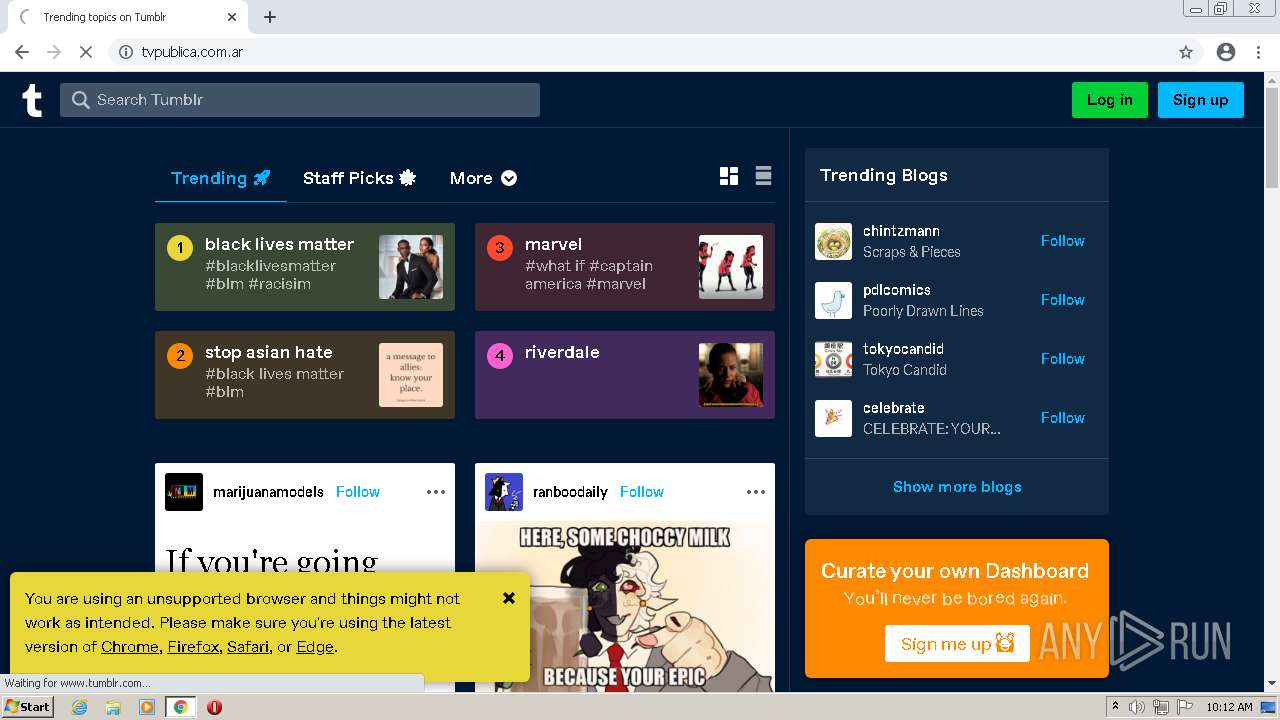
Task: Click the pdlcomics blog name
Action: [x=897, y=290]
